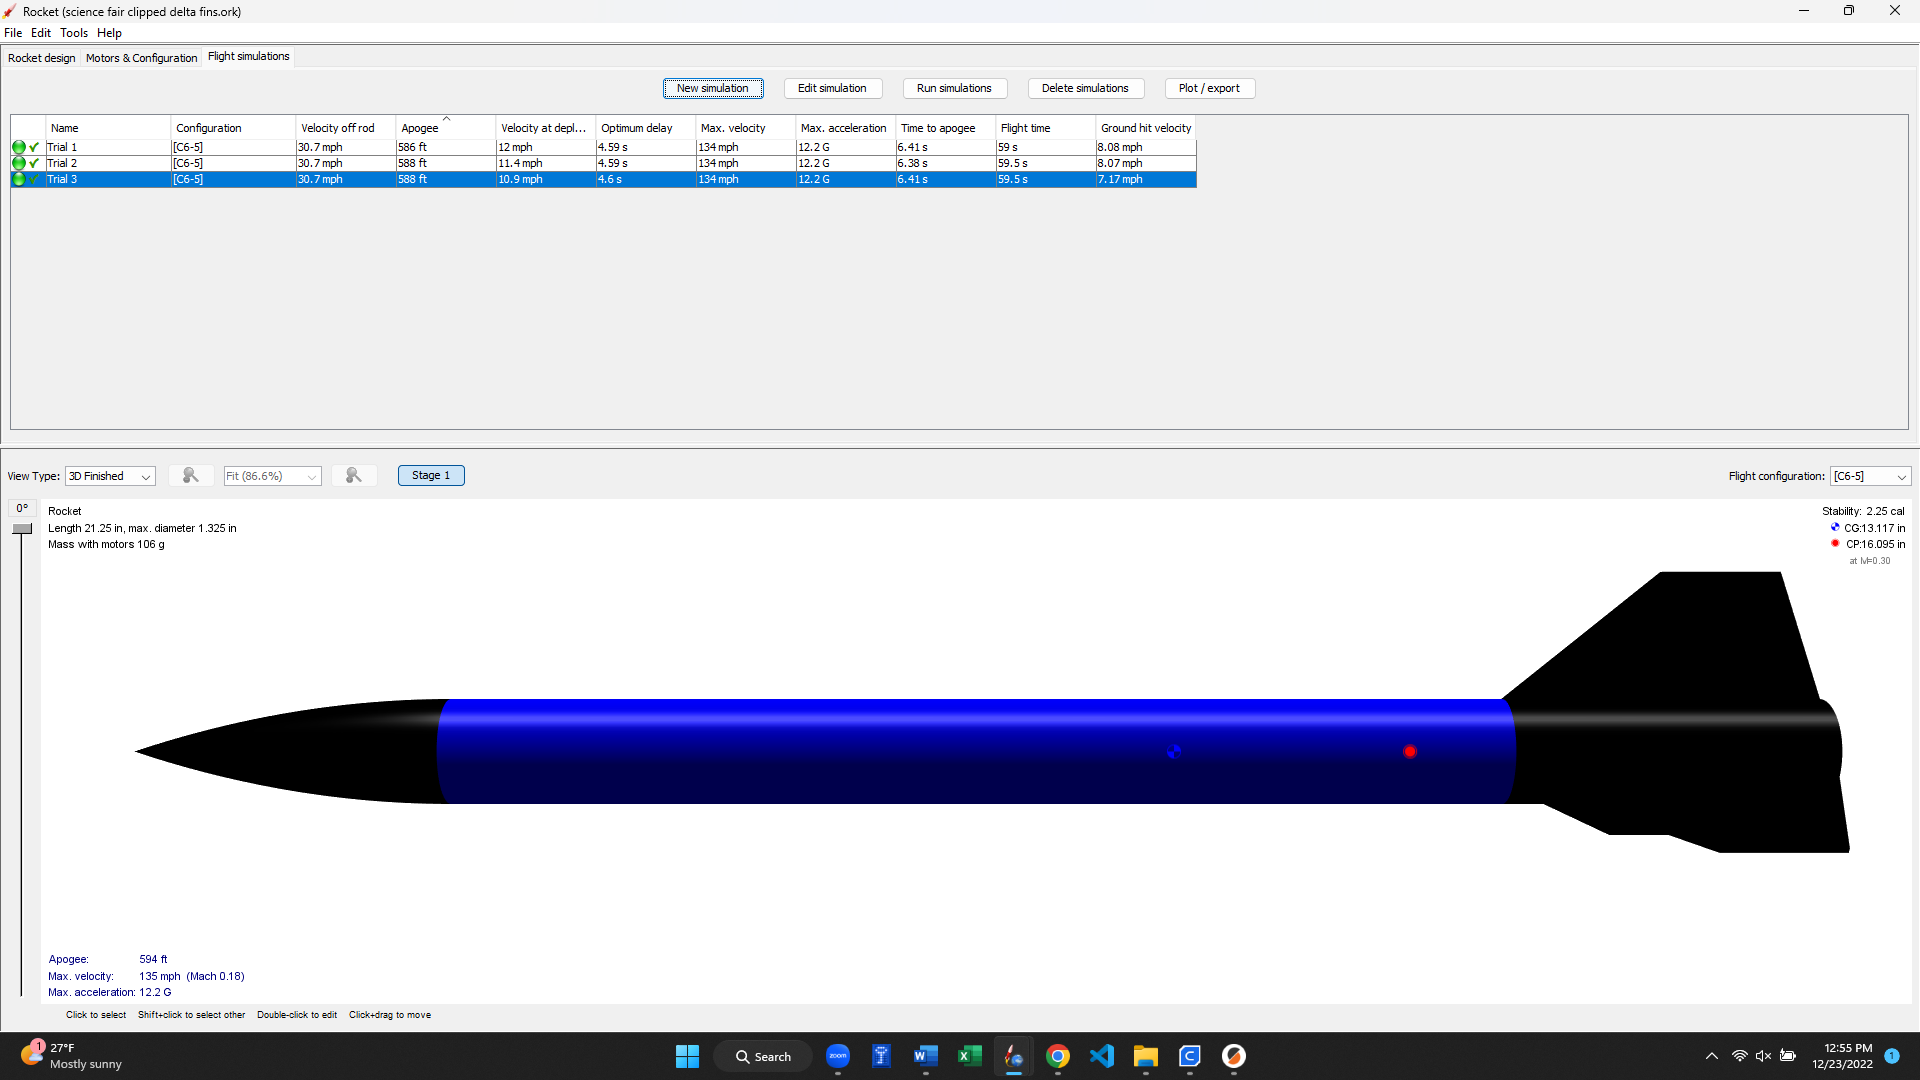Click the zoom out magnifier icon
Screen dimensions: 1920x1080
coord(190,476)
